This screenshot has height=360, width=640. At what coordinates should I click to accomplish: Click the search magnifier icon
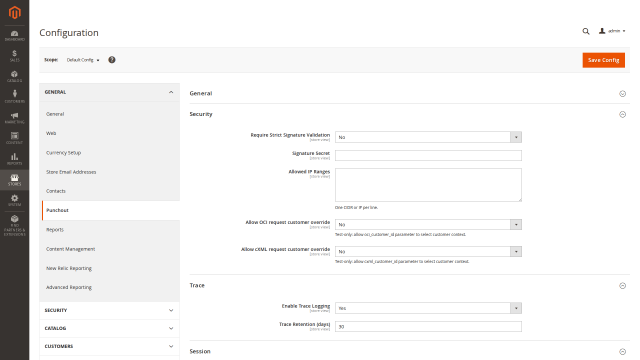(586, 31)
